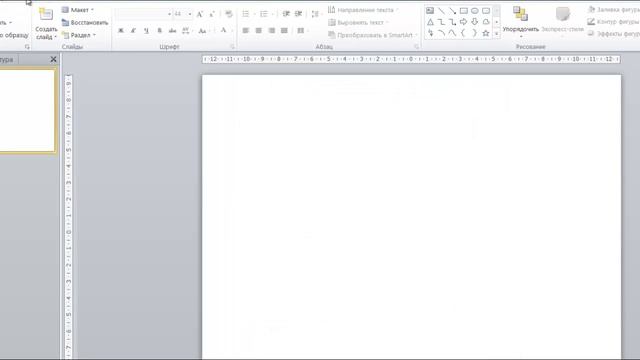Viewport: 640px width, 360px height.
Task: Click the Создать слайд button
Action: [46, 24]
